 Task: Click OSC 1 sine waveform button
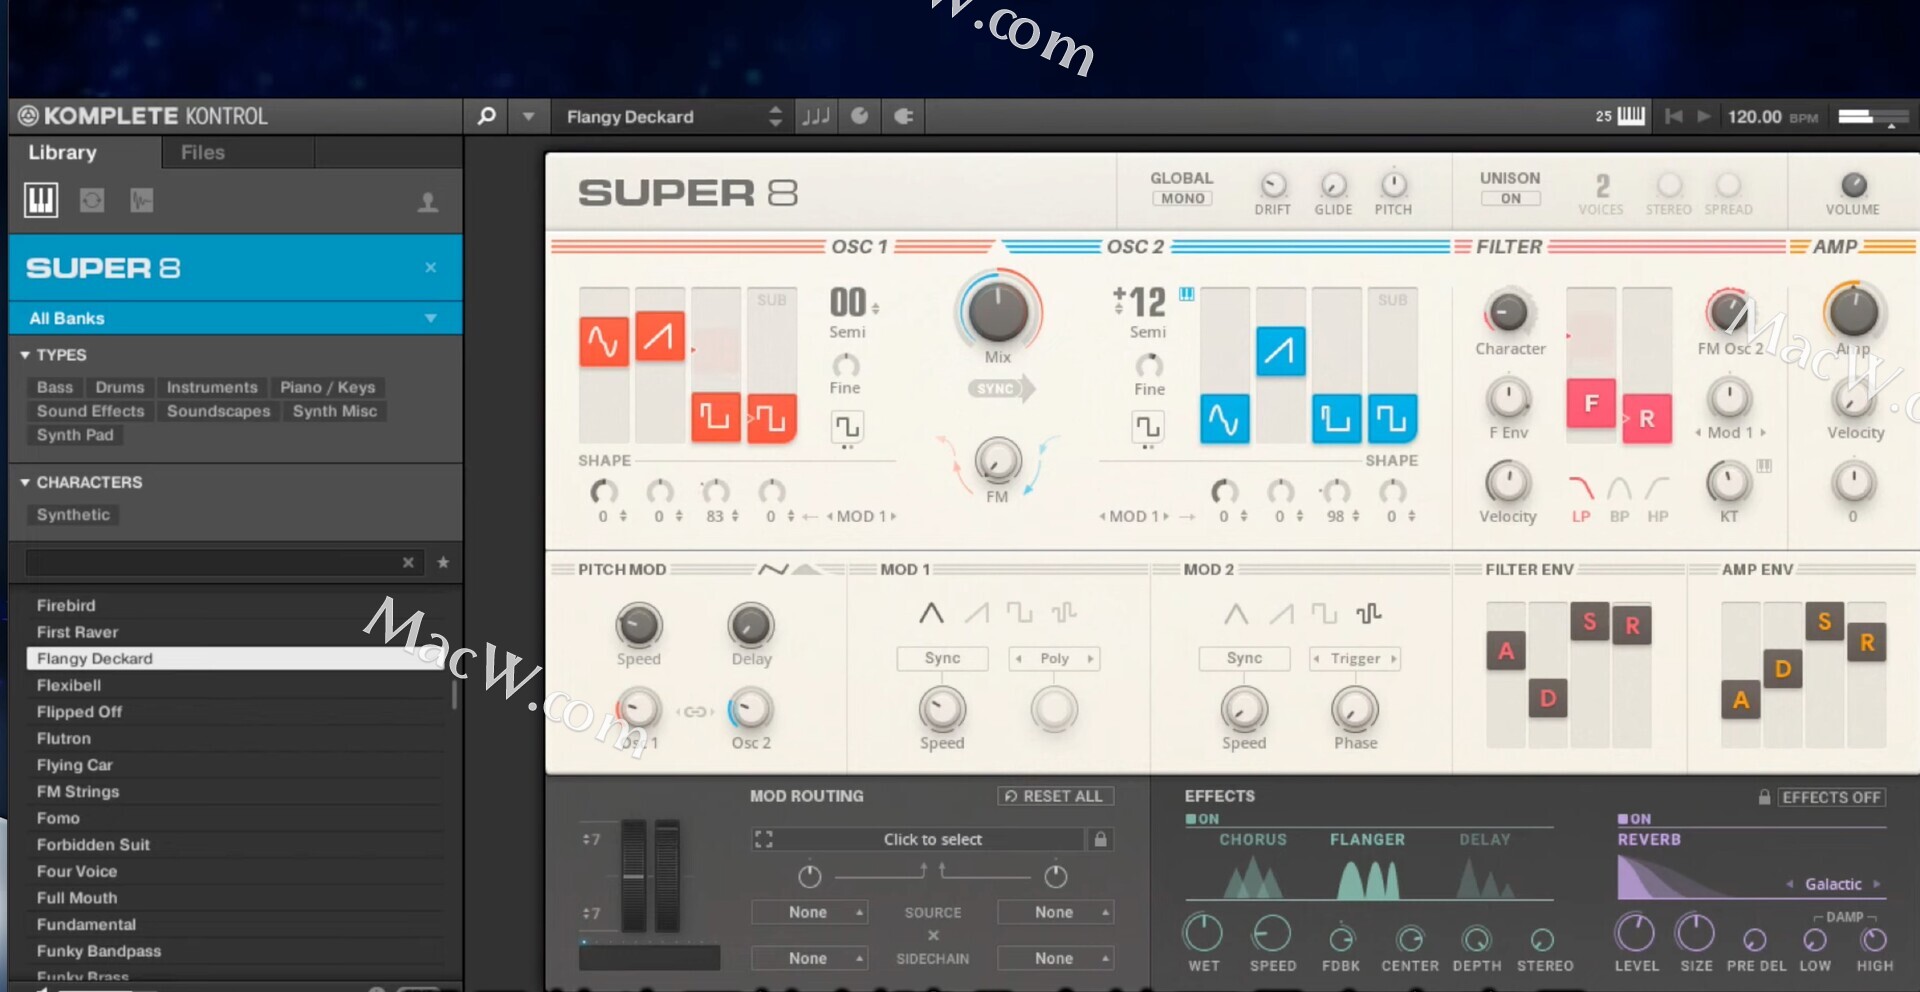tap(604, 341)
